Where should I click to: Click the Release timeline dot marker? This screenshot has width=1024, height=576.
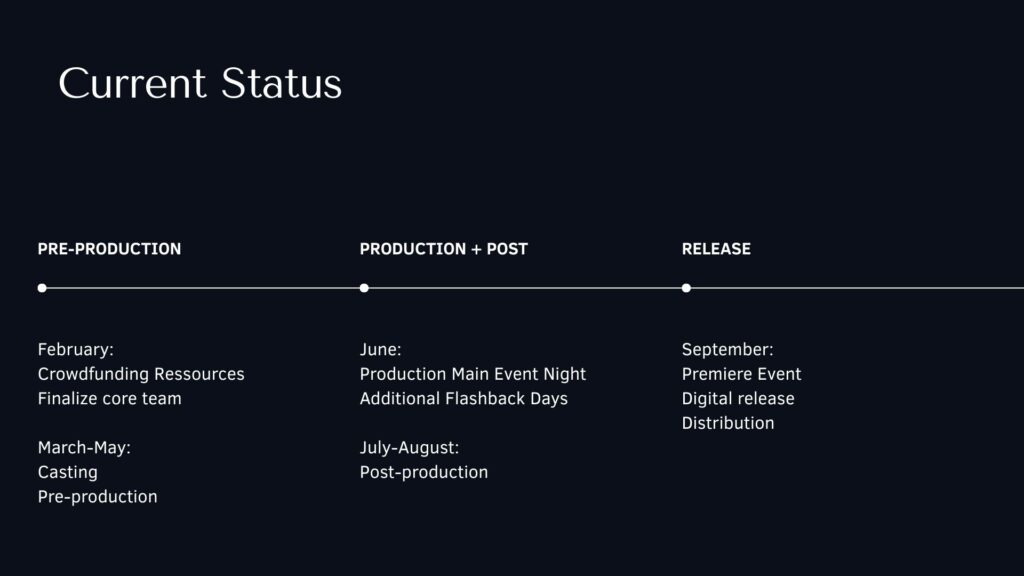click(686, 288)
